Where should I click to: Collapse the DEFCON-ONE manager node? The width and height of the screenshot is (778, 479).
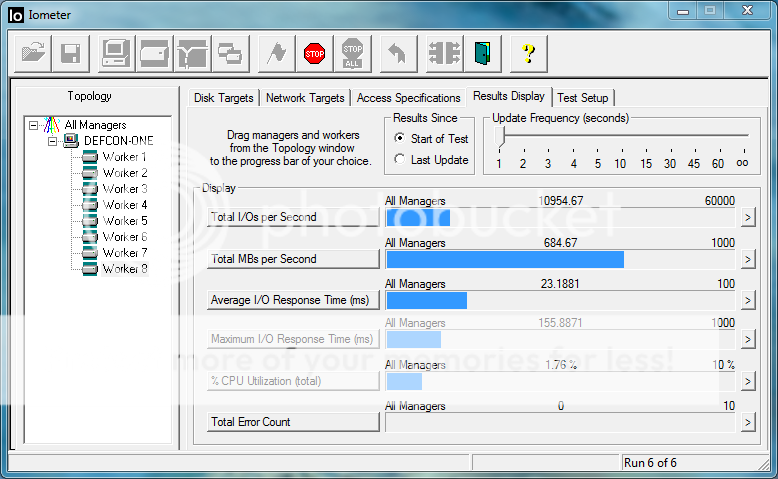click(53, 141)
